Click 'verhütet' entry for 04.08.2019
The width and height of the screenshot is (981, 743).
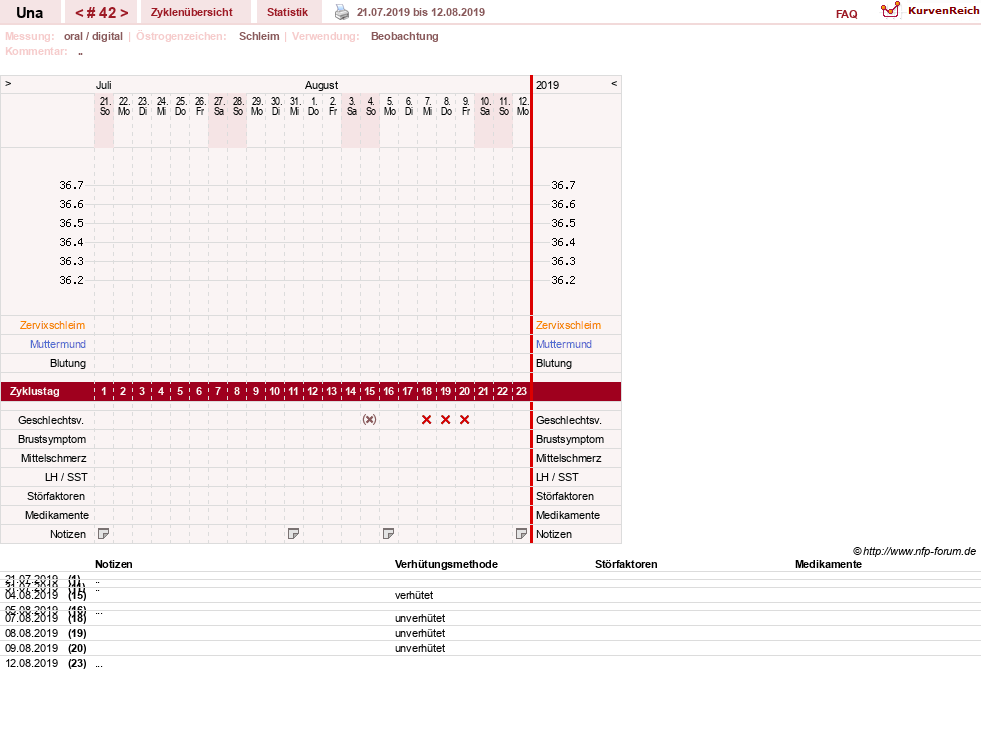pos(414,595)
